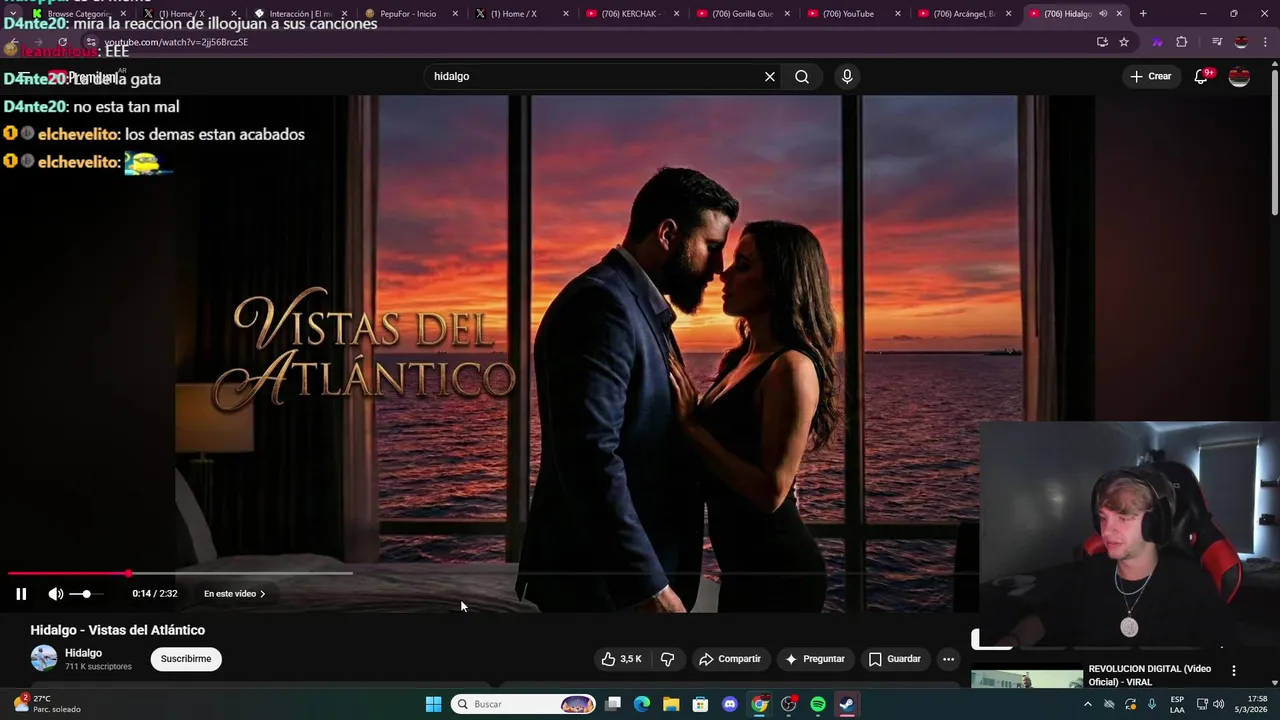Screen dimensions: 1280x720
Task: Switch to the 'Interacción' tab
Action: coord(297,14)
